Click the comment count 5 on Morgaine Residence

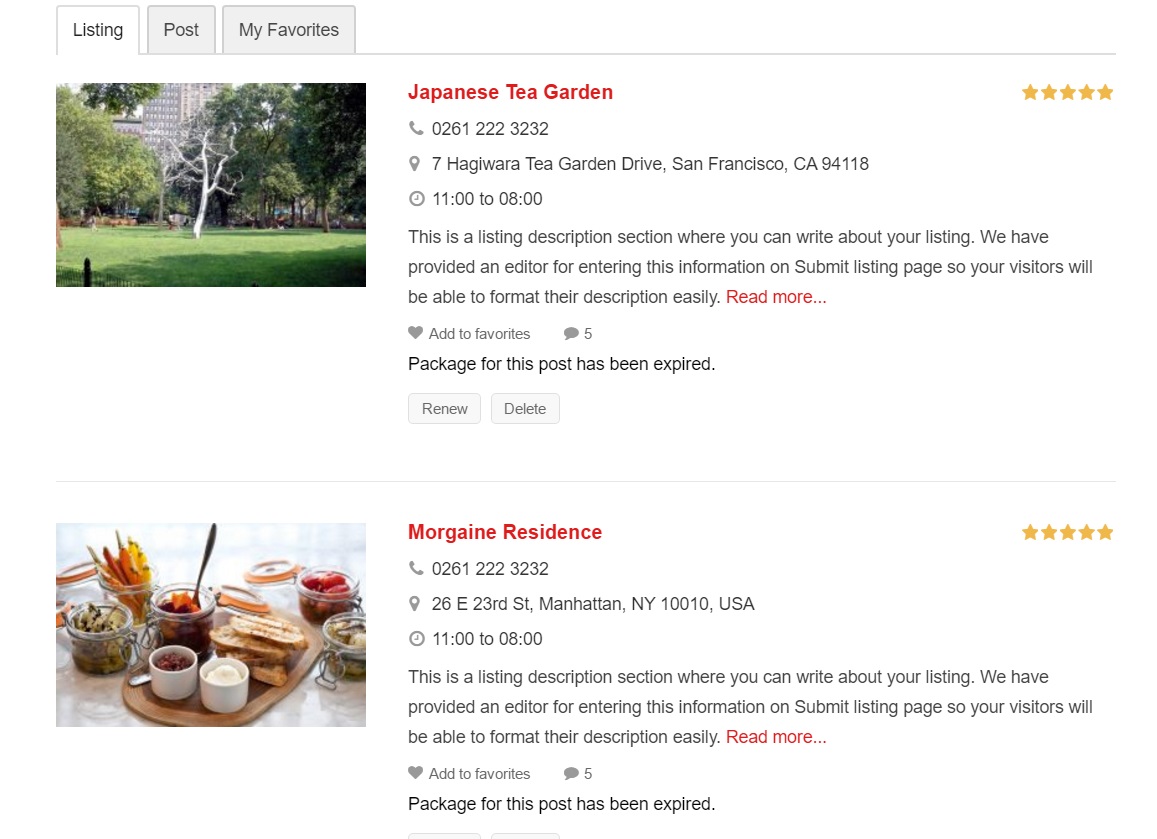pos(588,773)
